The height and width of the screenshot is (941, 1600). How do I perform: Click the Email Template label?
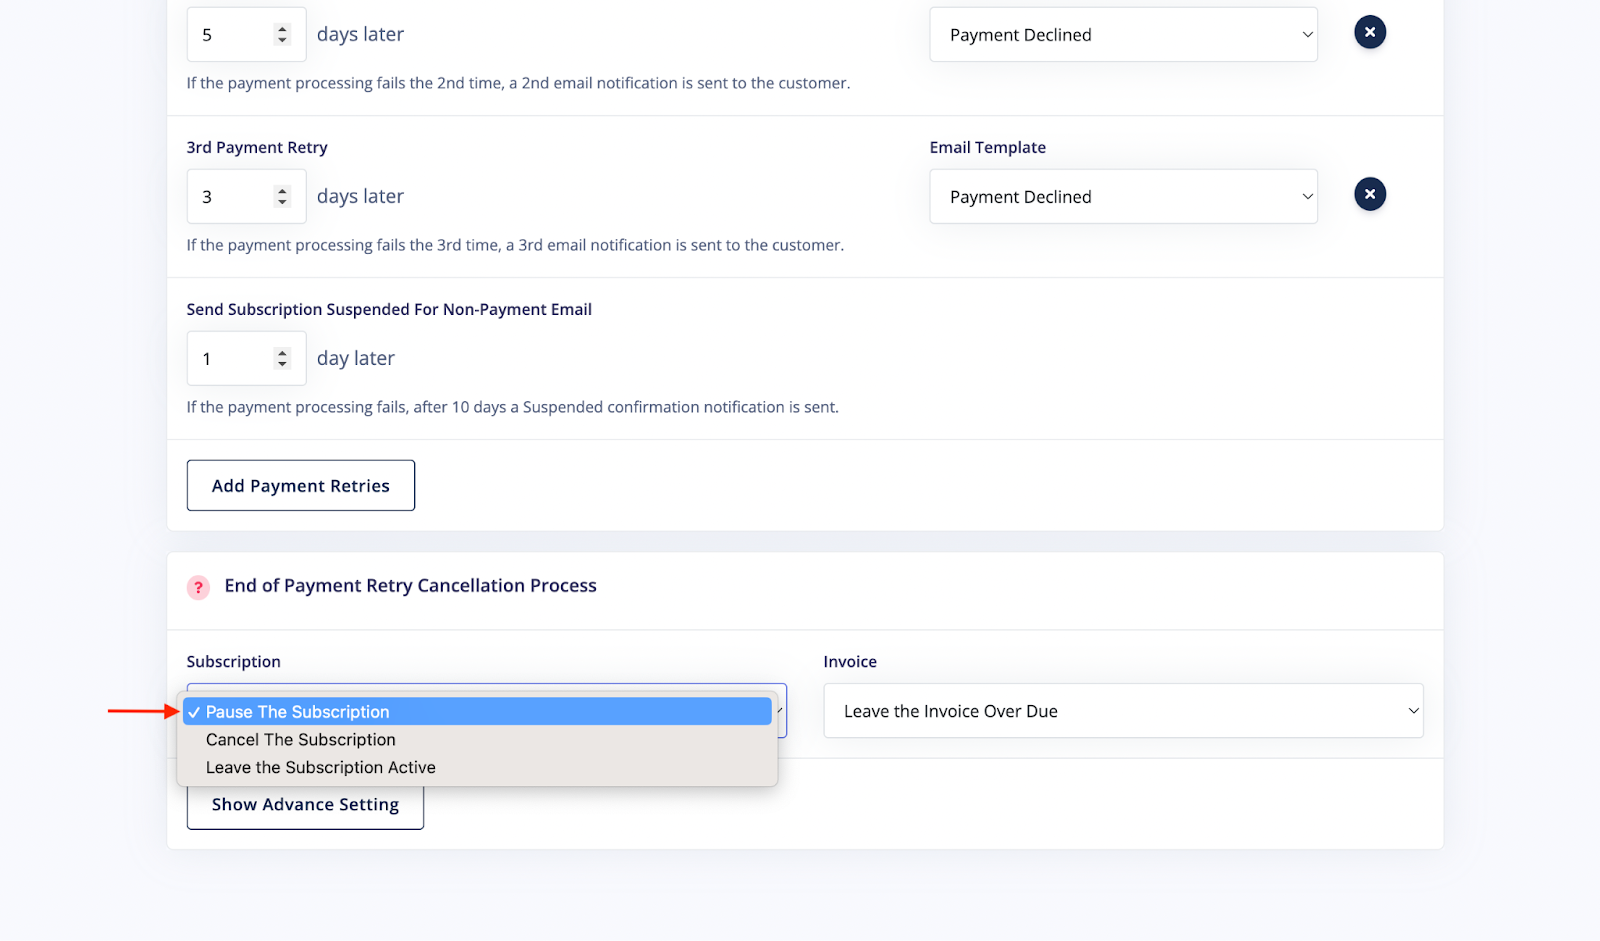(988, 148)
